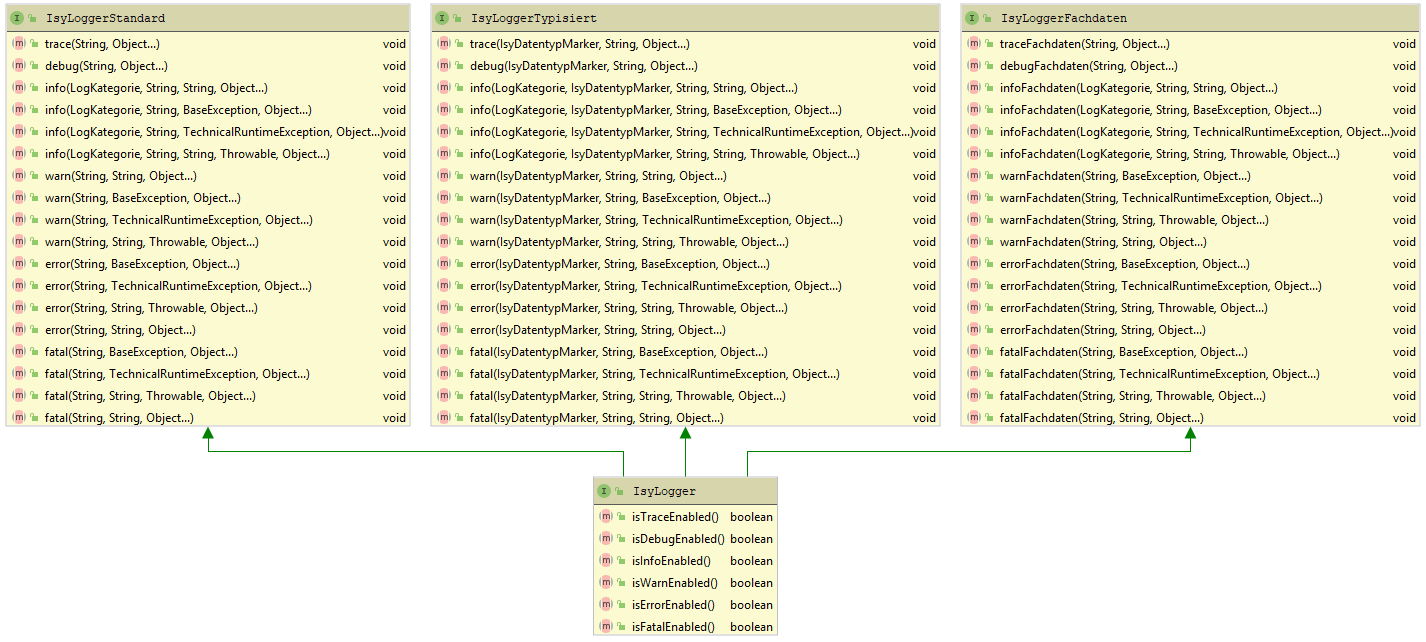1426x642 pixels.
Task: Click the interface icon of IsyLoggerStandard
Action: pos(16,18)
